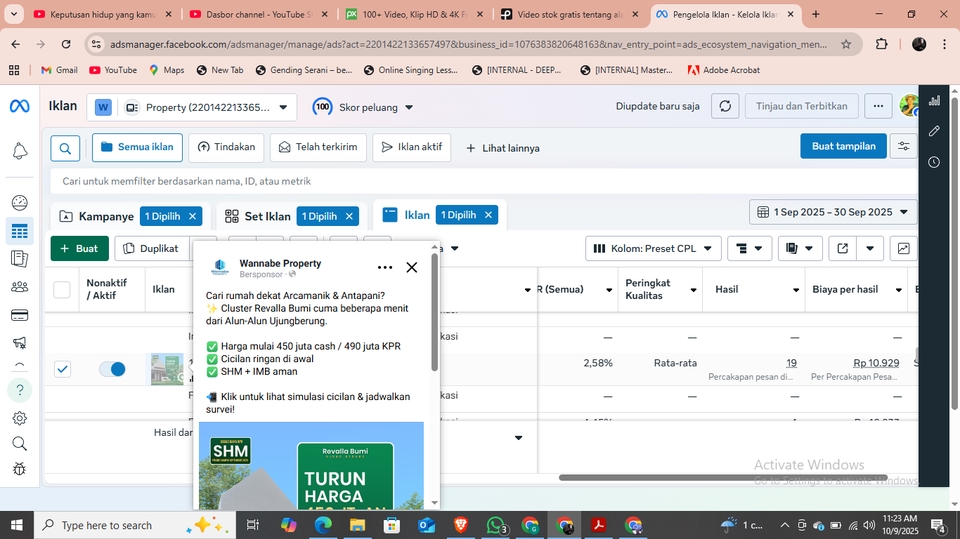Screen dimensions: 960x539
Task: Uncheck the selected ad row checkbox
Action: pos(62,369)
